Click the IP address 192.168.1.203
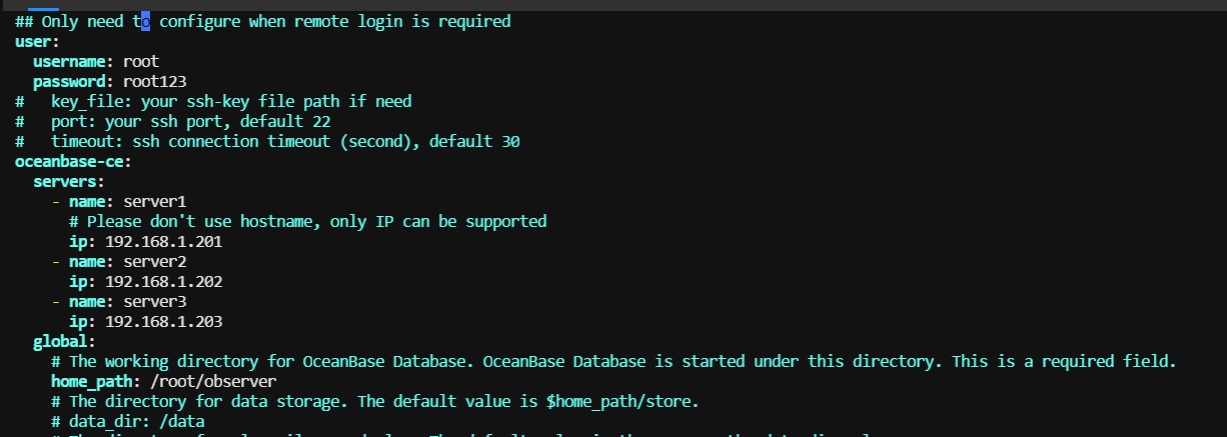Image resolution: width=1227 pixels, height=437 pixels. tap(164, 321)
